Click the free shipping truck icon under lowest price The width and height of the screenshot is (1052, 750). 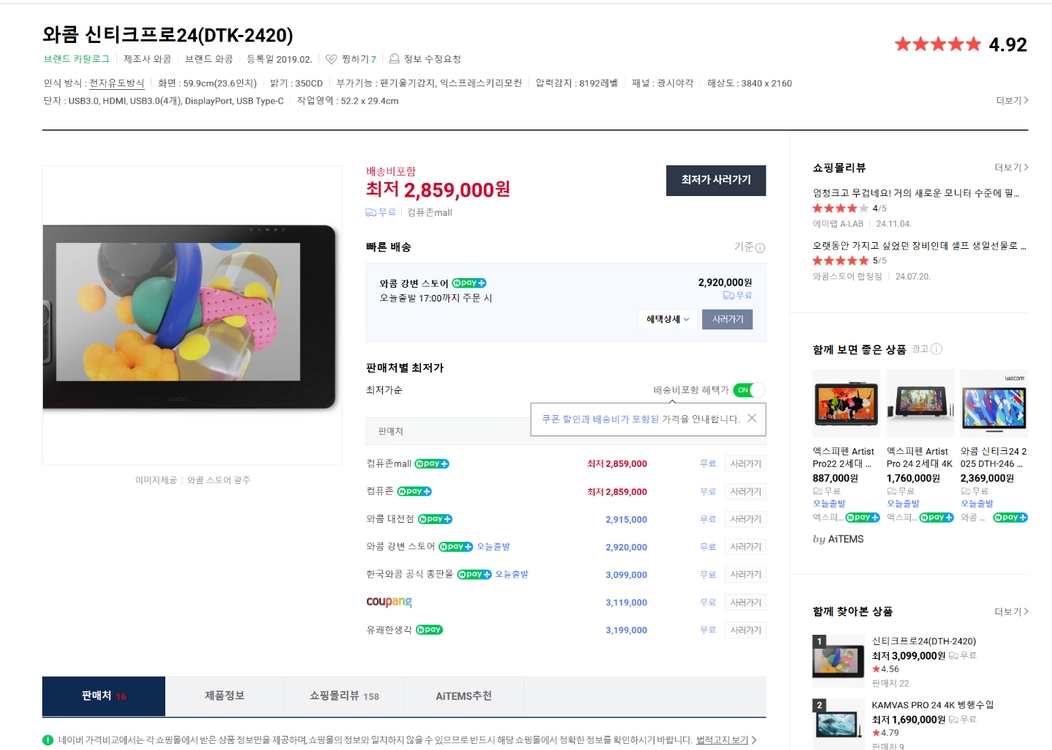click(x=370, y=212)
